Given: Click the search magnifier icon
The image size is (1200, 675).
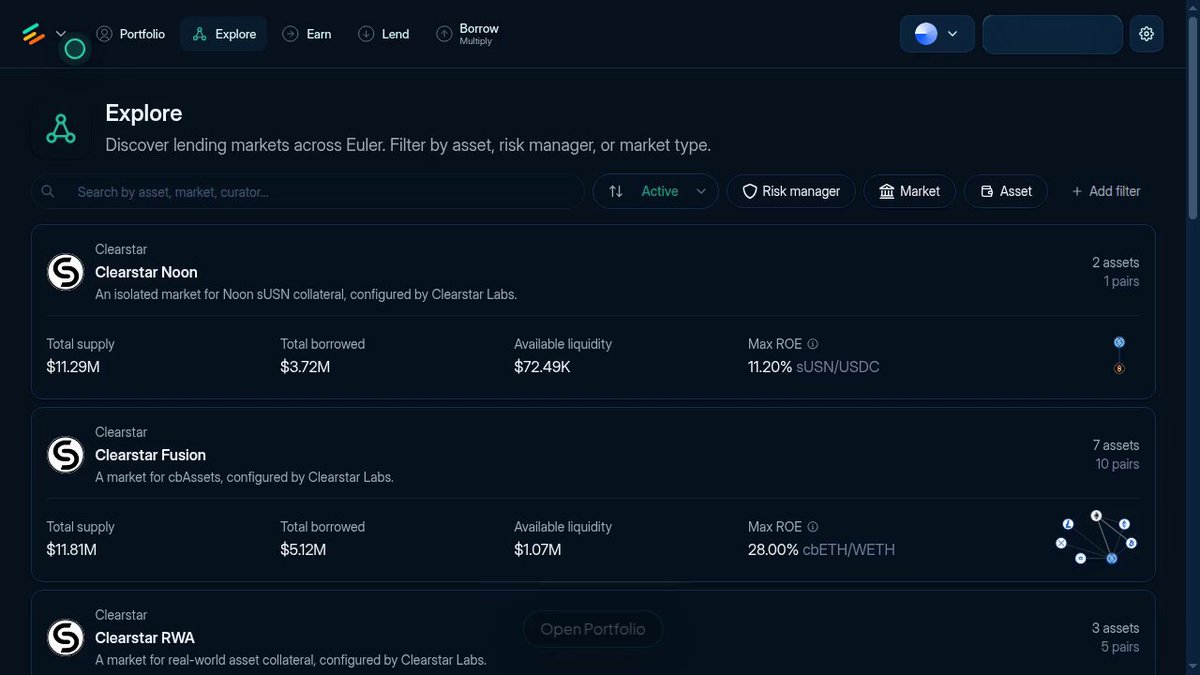Looking at the screenshot, I should coord(48,191).
